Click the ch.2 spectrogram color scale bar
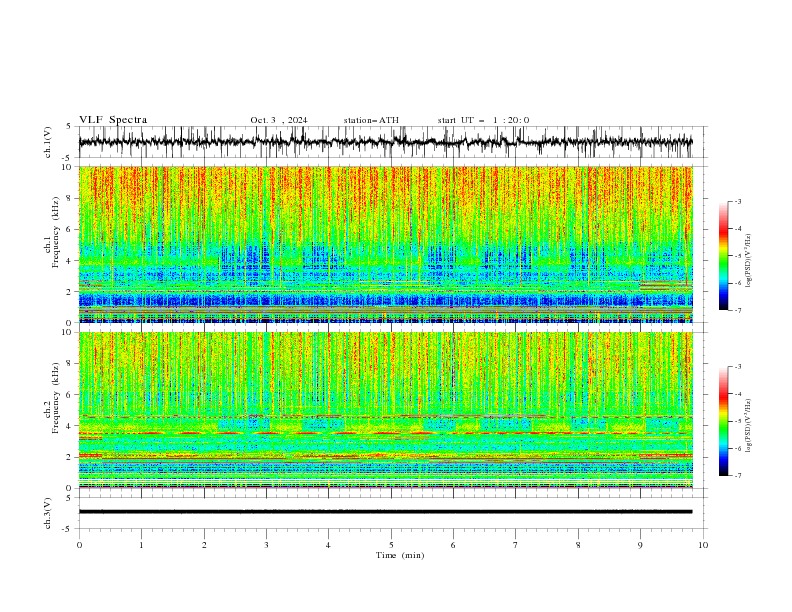Viewport: 792px width, 612px height. 723,421
